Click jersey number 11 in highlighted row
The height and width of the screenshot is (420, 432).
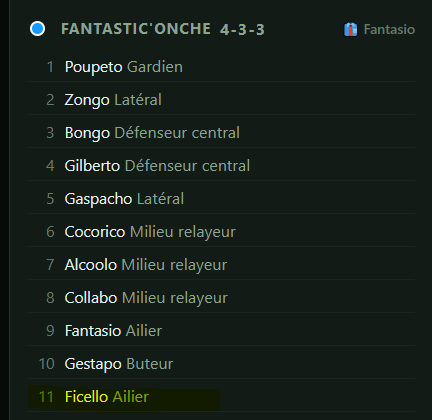46,397
